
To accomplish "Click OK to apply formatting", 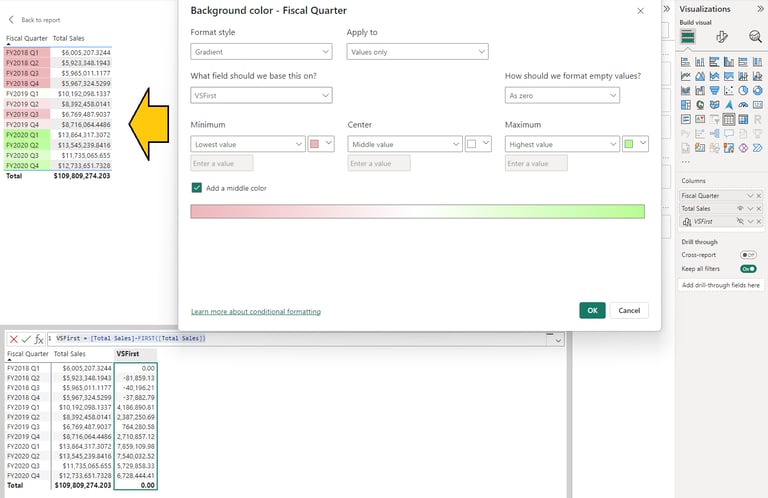I will 592,310.
